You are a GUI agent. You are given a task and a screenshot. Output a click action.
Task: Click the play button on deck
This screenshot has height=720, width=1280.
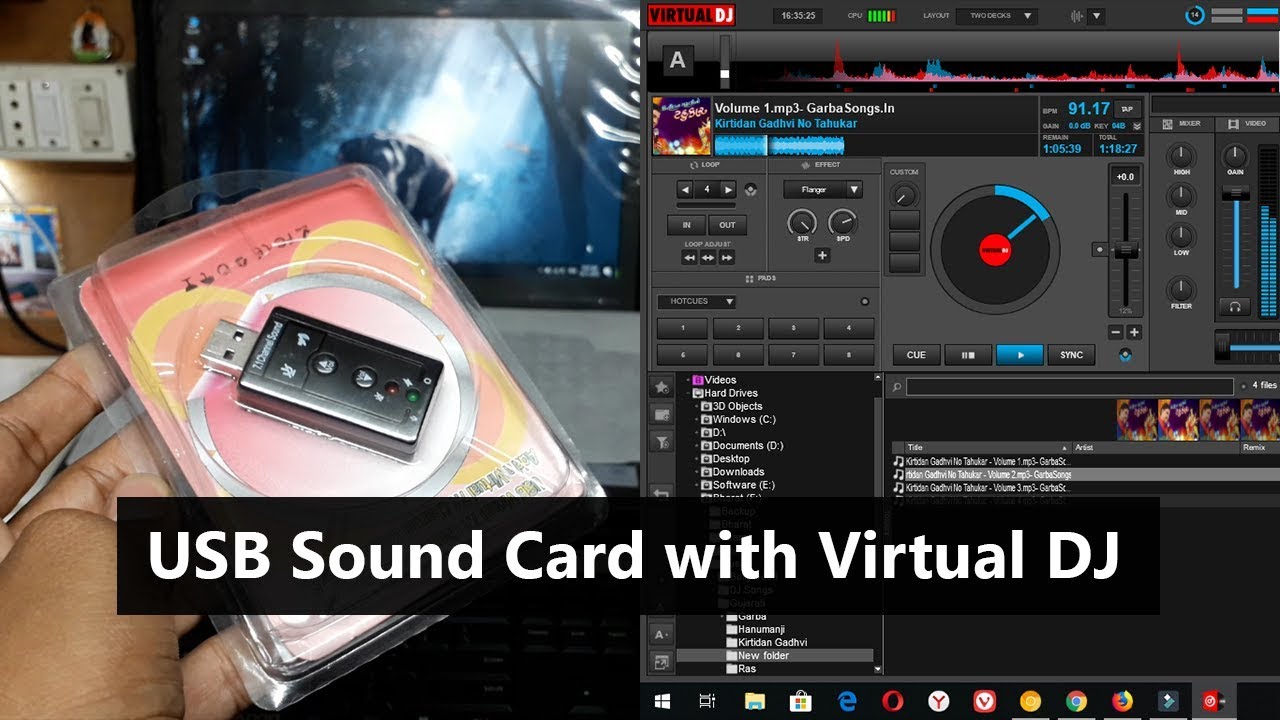pos(1020,355)
